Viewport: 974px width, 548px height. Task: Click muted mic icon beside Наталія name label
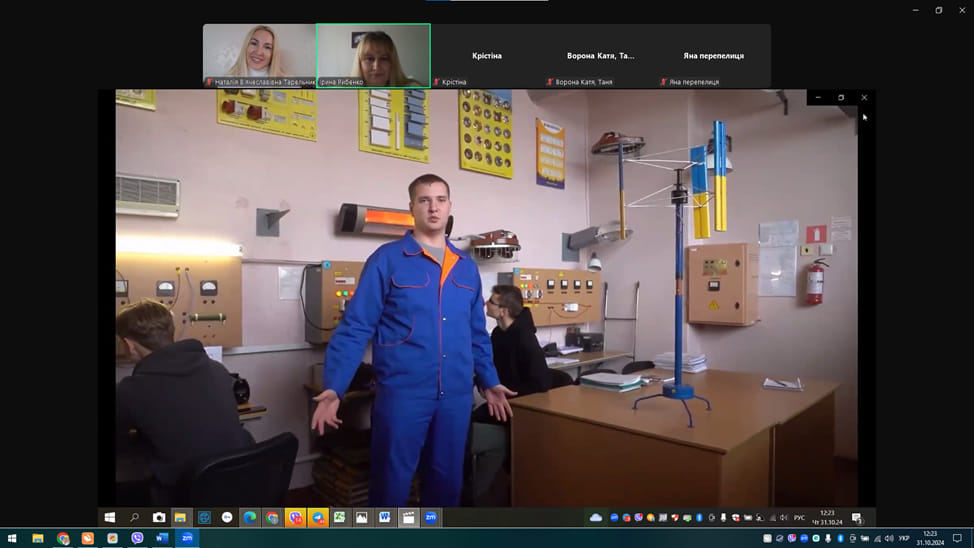[209, 82]
